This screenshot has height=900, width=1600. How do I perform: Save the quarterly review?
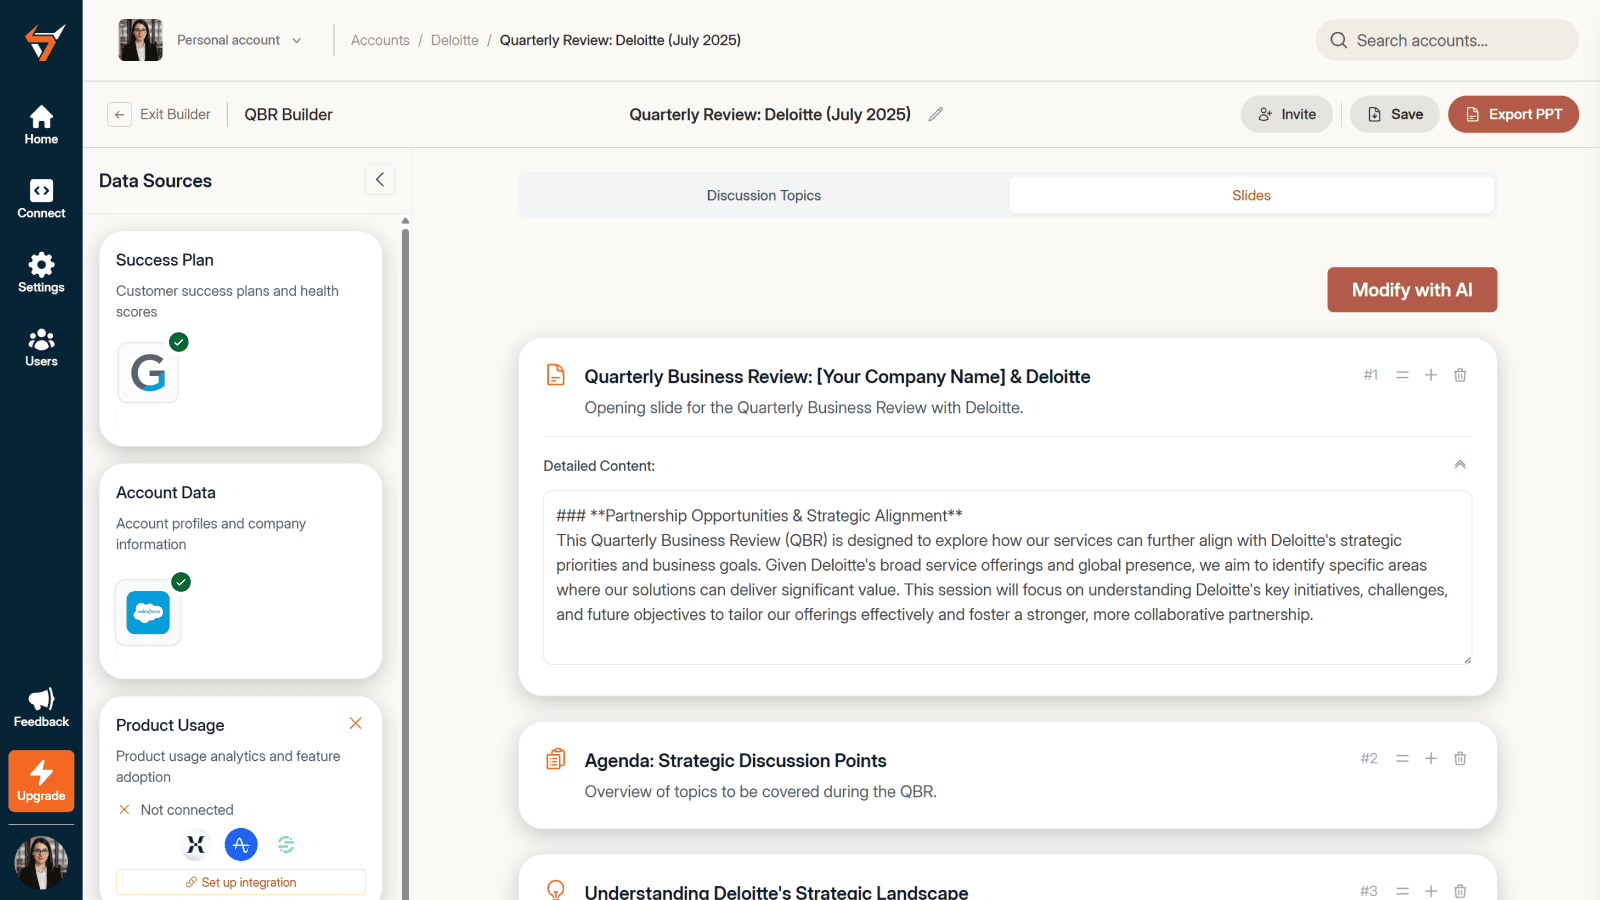click(x=1395, y=114)
